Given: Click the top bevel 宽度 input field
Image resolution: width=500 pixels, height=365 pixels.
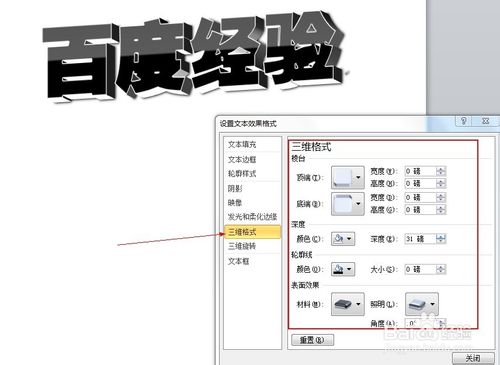Looking at the screenshot, I should tap(421, 171).
